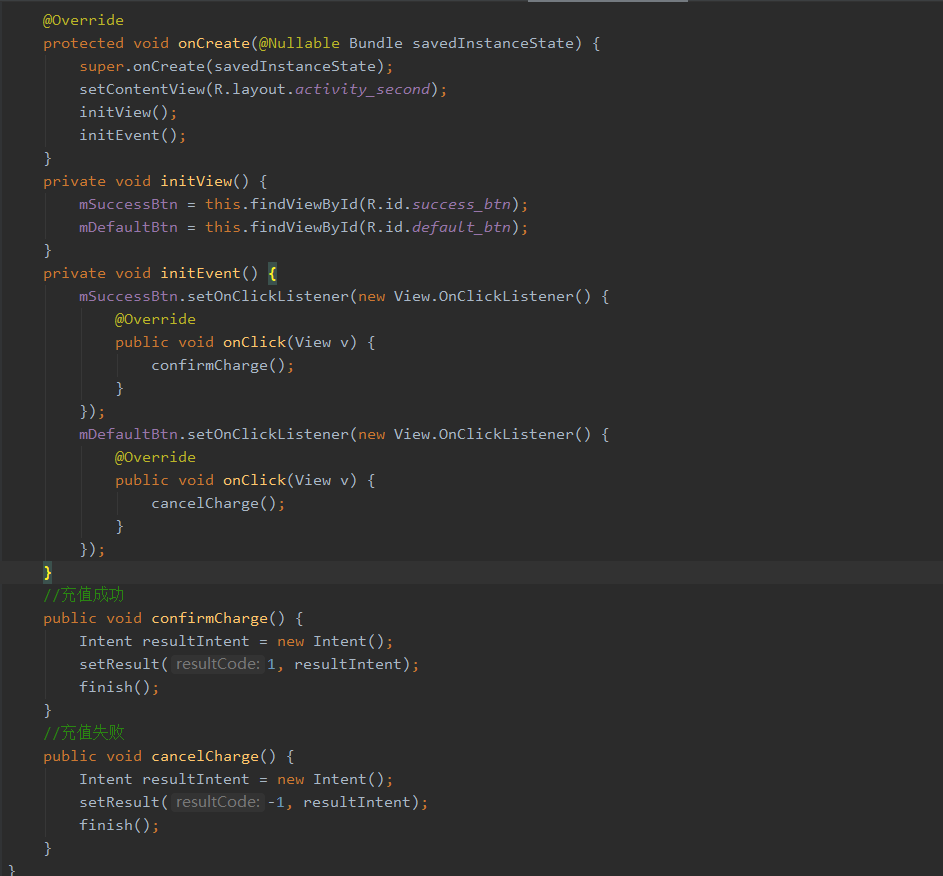Click the -1 result code value

(276, 803)
